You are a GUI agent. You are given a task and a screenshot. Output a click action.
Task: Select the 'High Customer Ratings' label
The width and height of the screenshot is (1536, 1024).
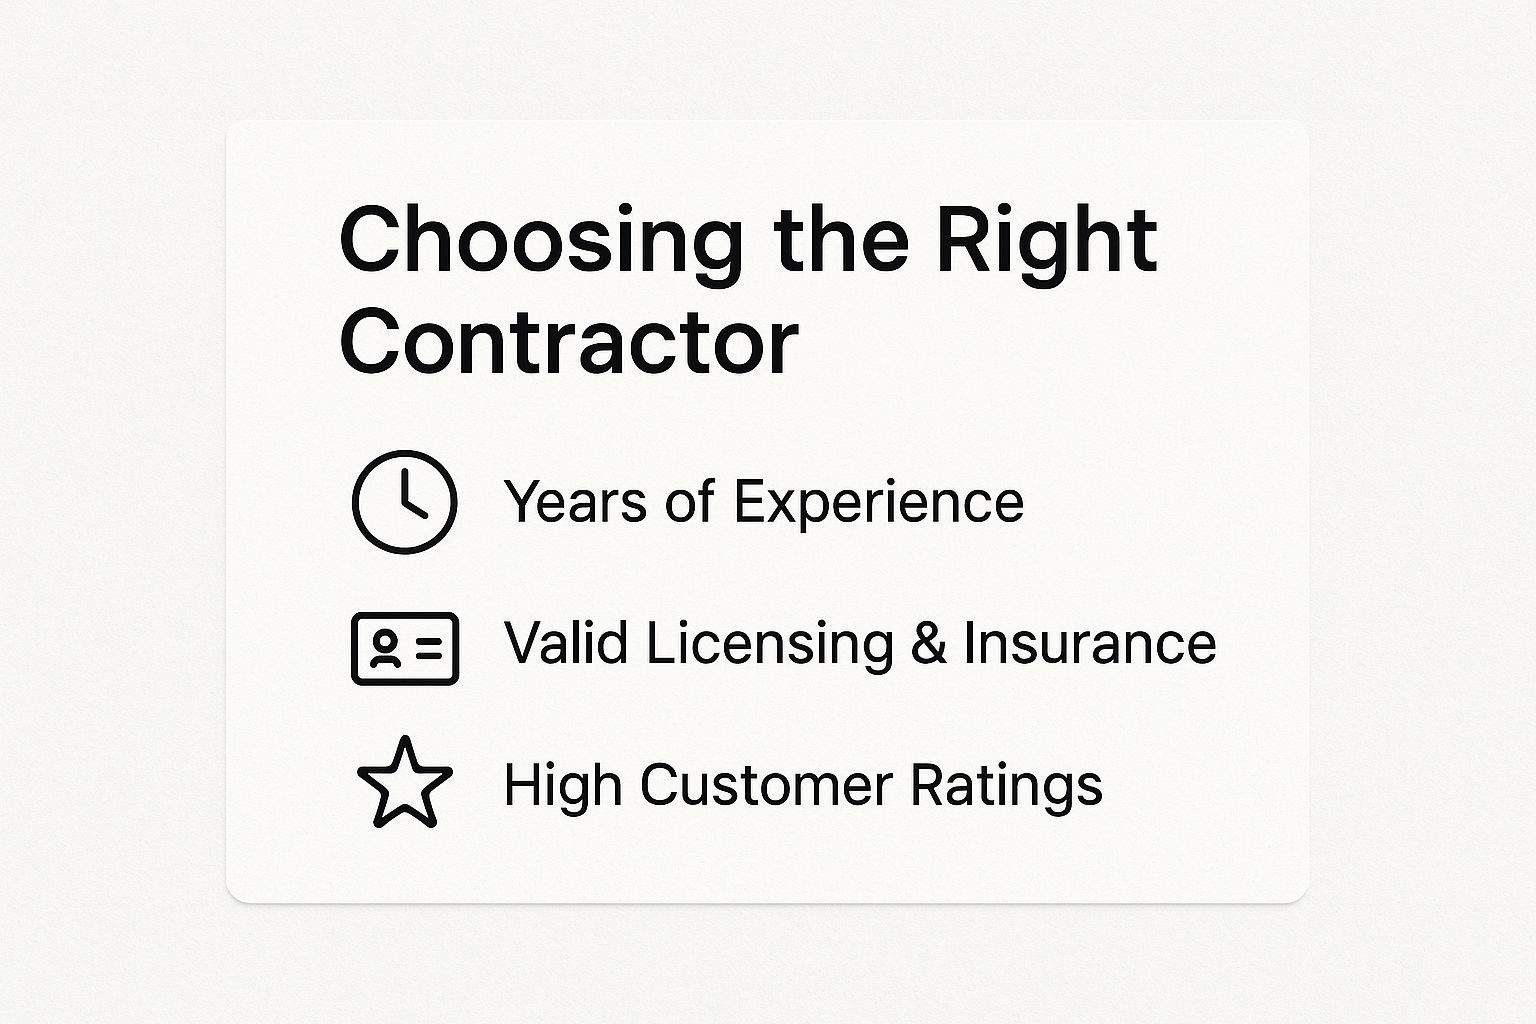pyautogui.click(x=803, y=784)
